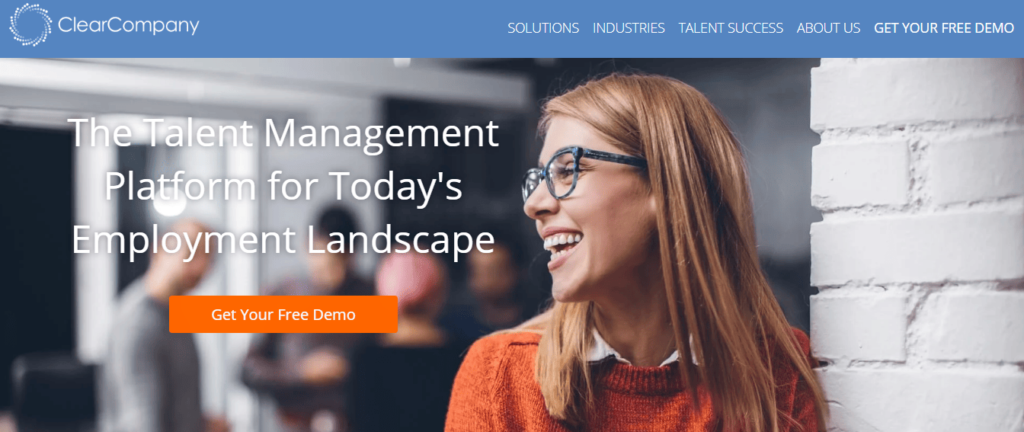Click empty area of blue header bar
1024x432 pixels.
coord(353,28)
